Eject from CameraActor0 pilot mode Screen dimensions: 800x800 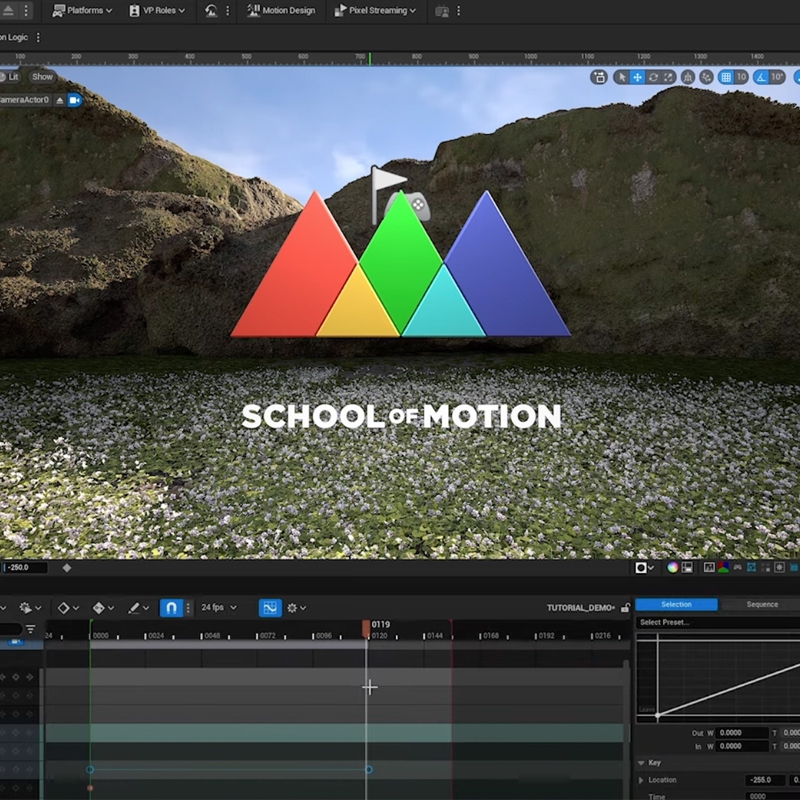(60, 100)
